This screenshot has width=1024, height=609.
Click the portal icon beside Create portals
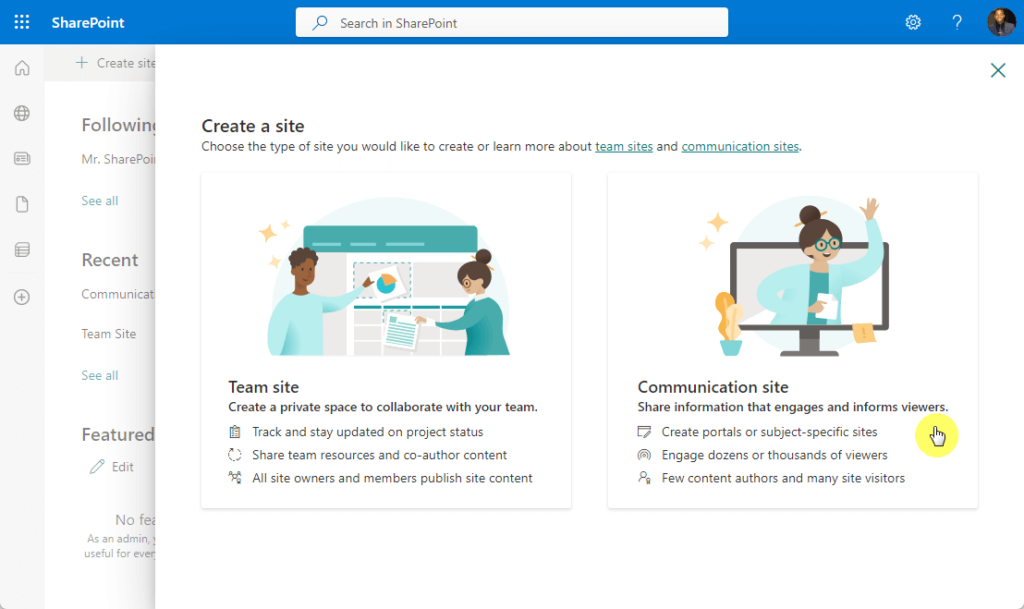[644, 431]
